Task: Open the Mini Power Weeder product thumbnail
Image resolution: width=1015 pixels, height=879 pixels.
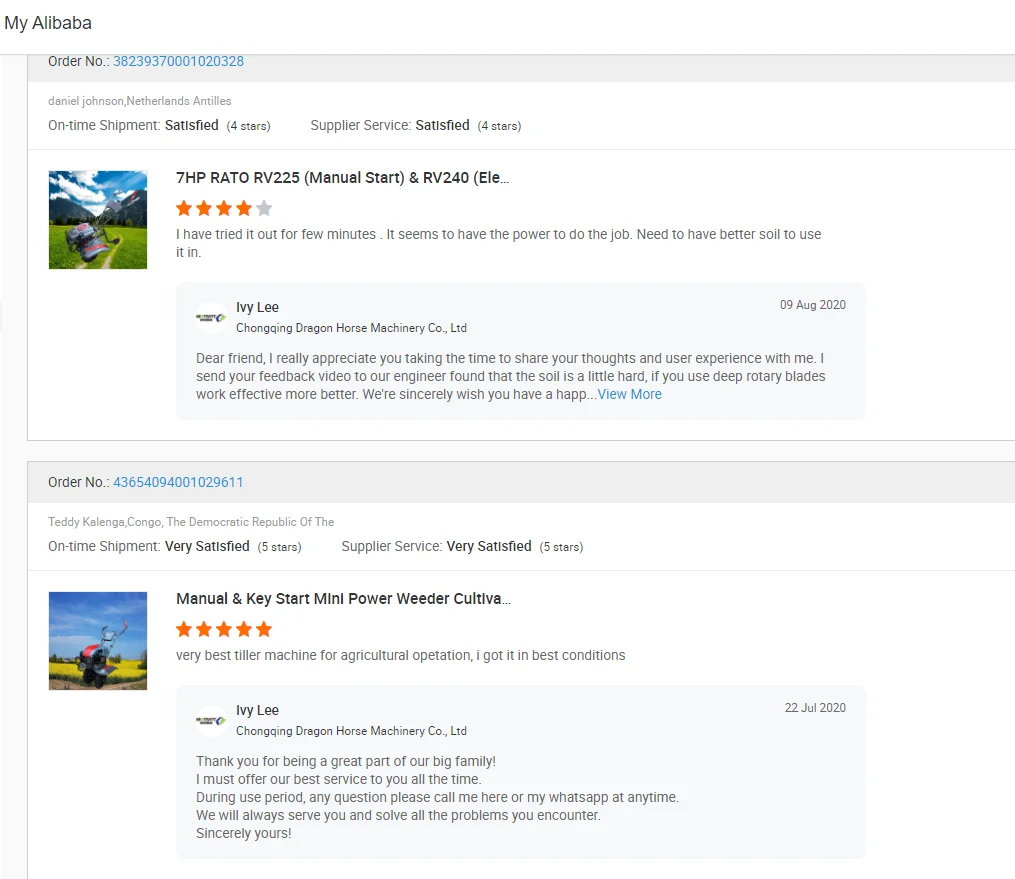Action: (x=98, y=641)
